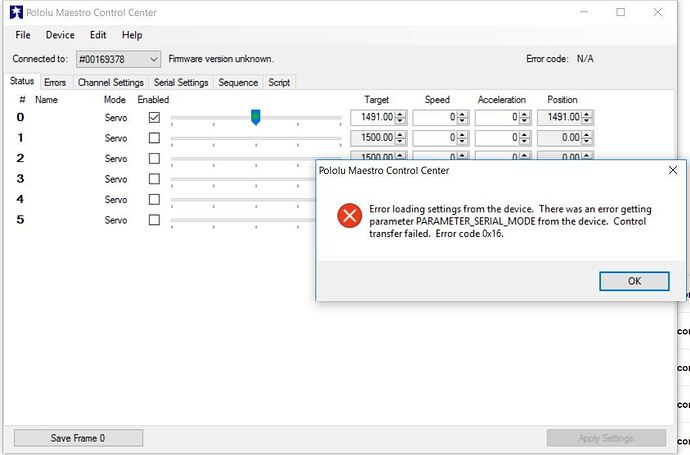
Task: Increase channel 0 Target value stepper
Action: [x=400, y=114]
